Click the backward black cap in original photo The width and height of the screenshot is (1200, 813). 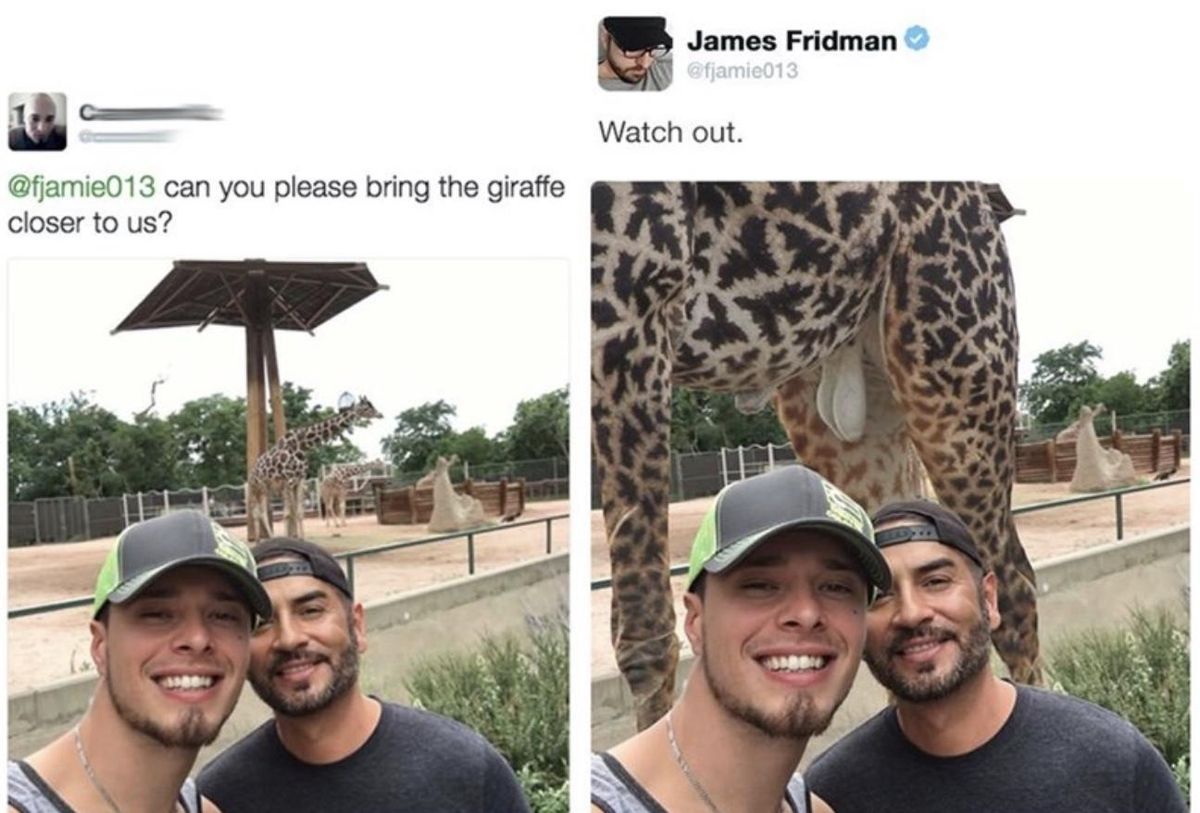pyautogui.click(x=302, y=565)
